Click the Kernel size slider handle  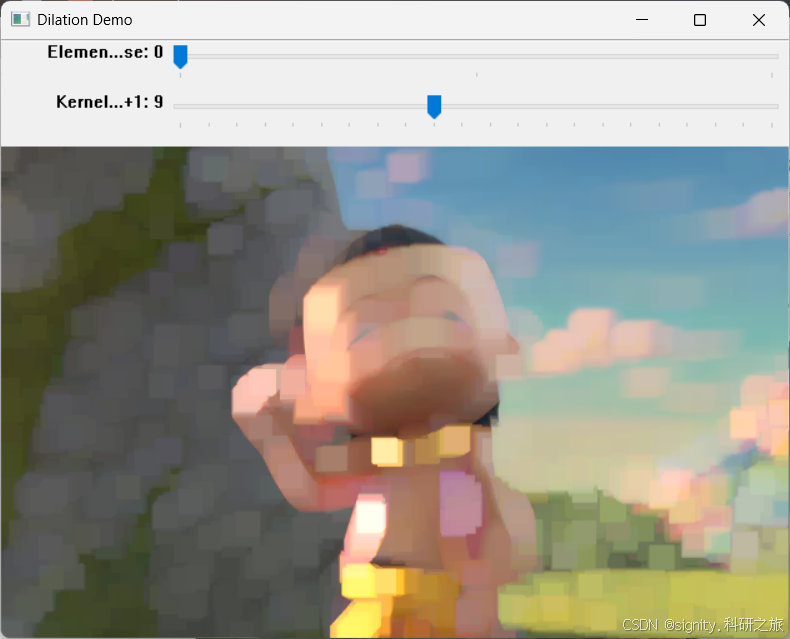[434, 106]
